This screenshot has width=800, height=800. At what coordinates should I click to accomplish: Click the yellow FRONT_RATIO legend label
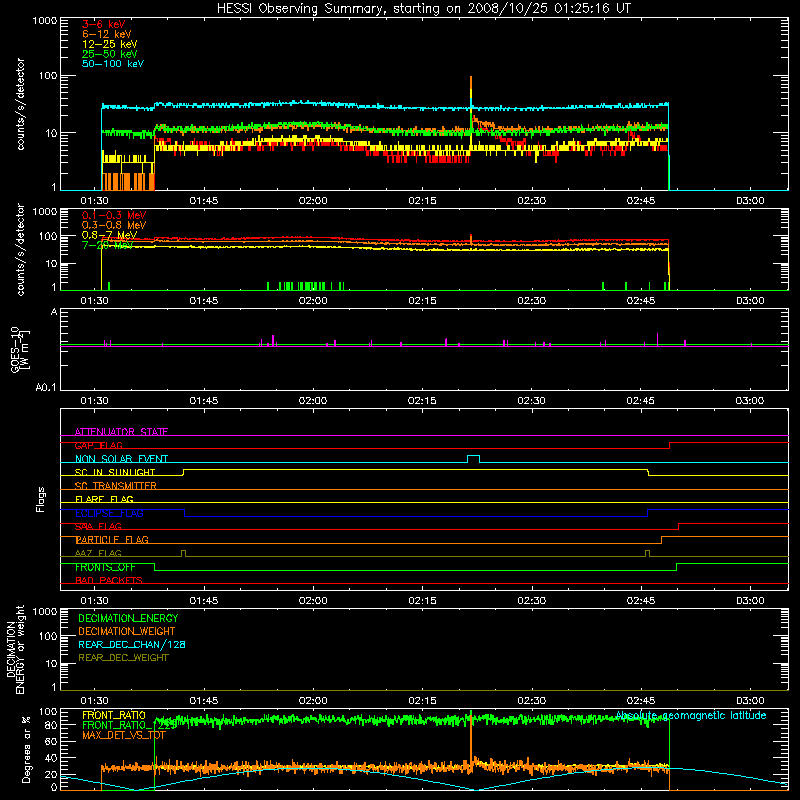pyautogui.click(x=114, y=715)
